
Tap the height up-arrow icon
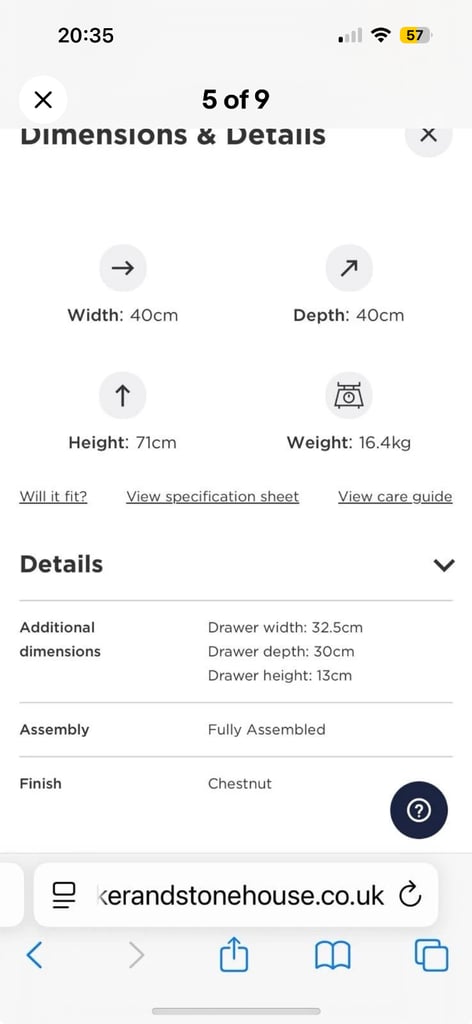[123, 395]
